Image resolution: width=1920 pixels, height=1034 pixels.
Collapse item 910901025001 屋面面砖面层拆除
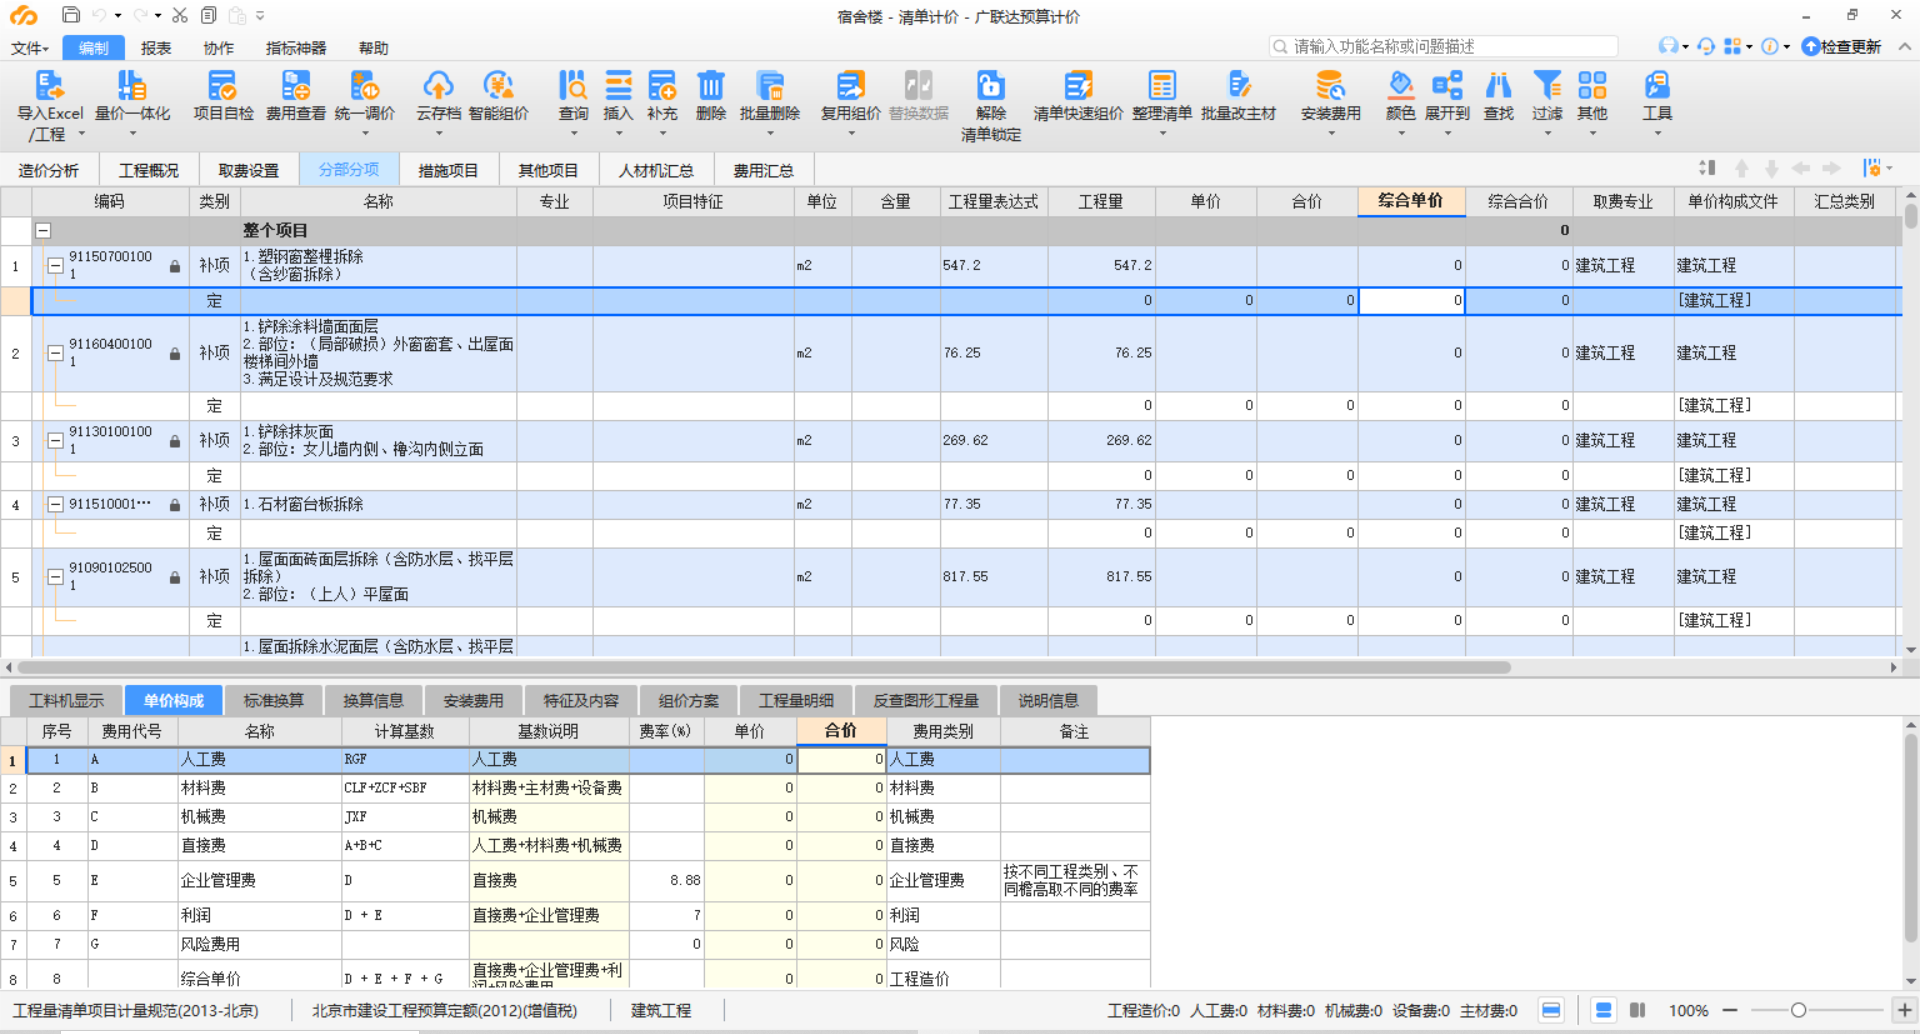[56, 577]
